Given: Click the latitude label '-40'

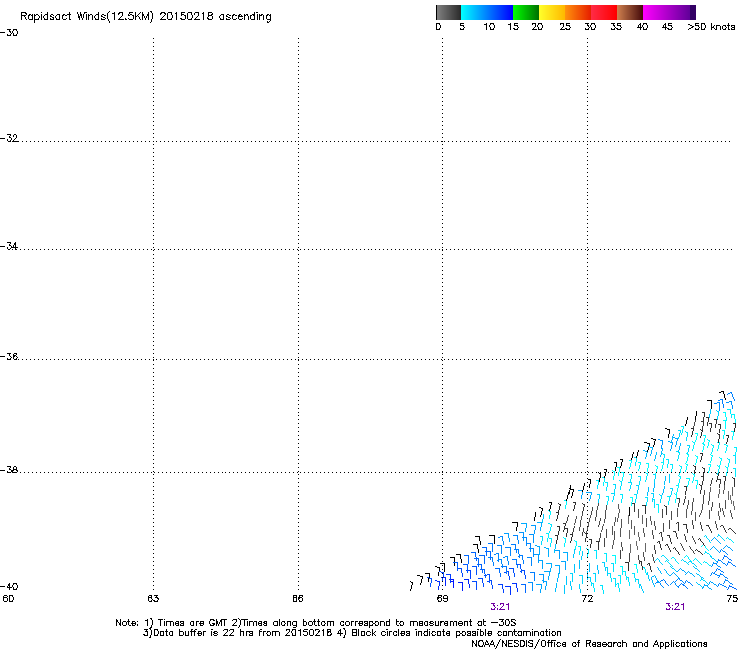Looking at the screenshot, I should 9,587.
